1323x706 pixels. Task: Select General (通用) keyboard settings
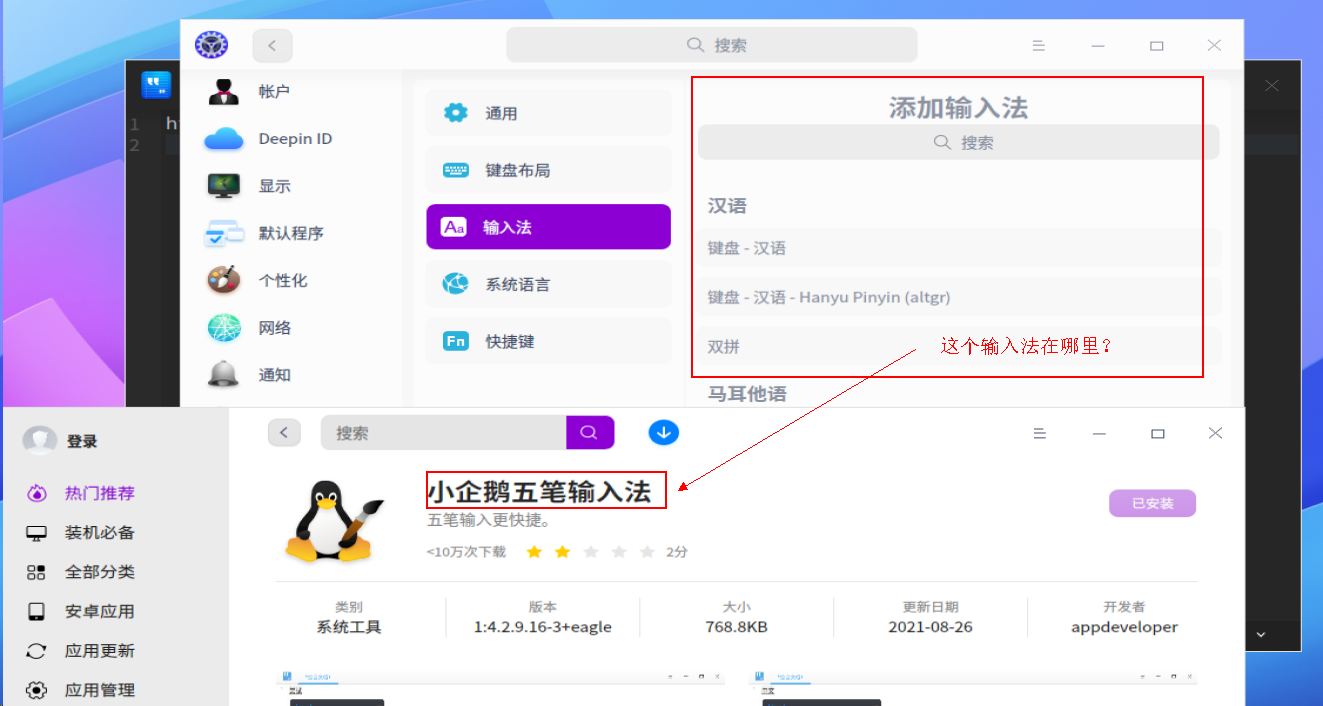(x=548, y=113)
